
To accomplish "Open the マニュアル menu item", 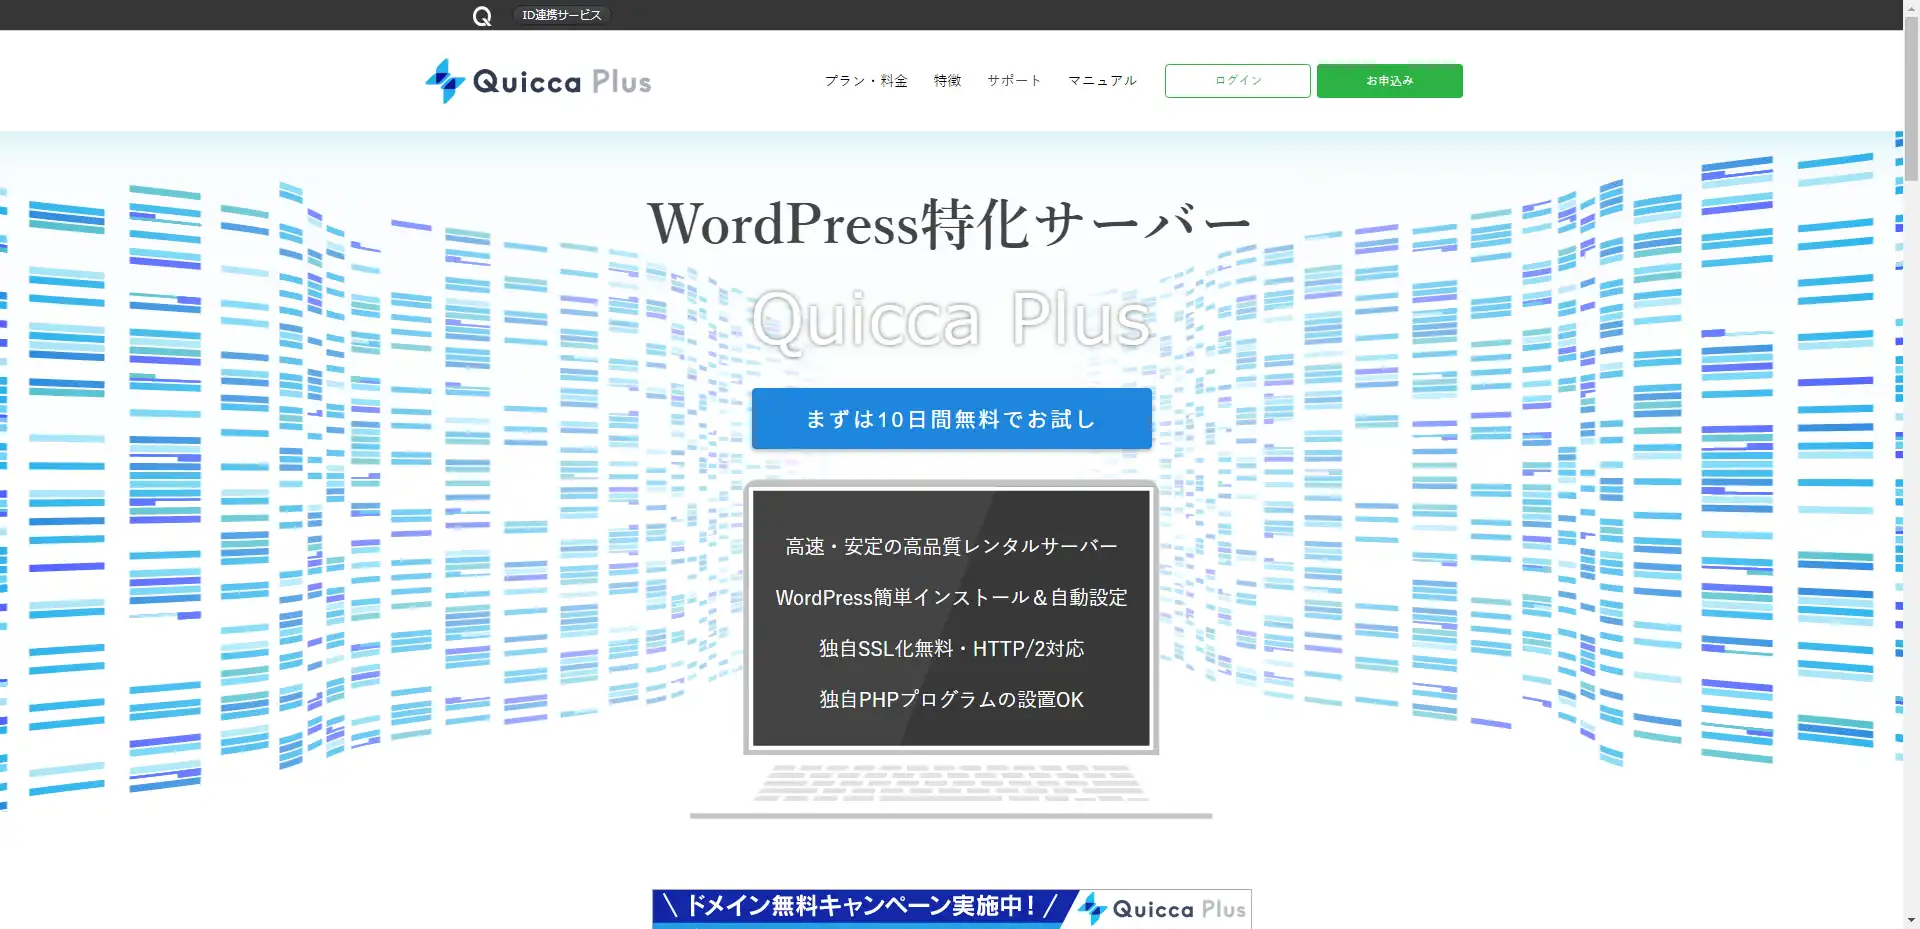I will click(x=1102, y=81).
